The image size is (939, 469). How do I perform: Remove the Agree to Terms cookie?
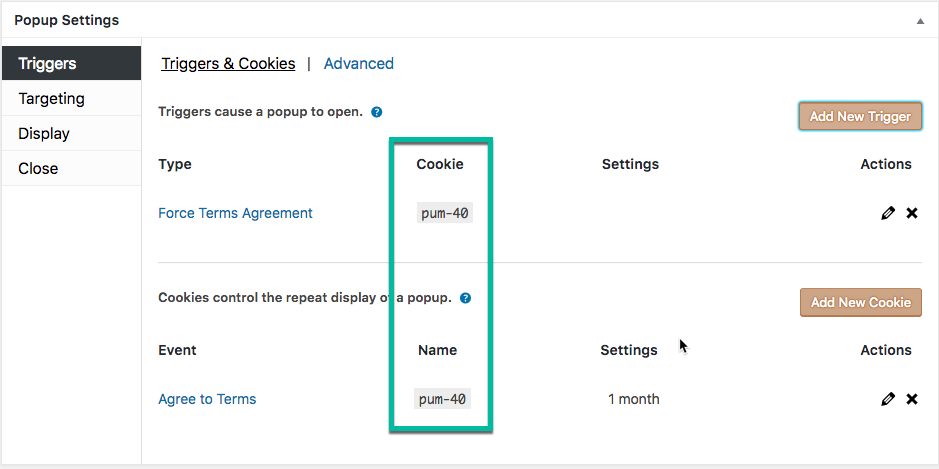click(911, 399)
